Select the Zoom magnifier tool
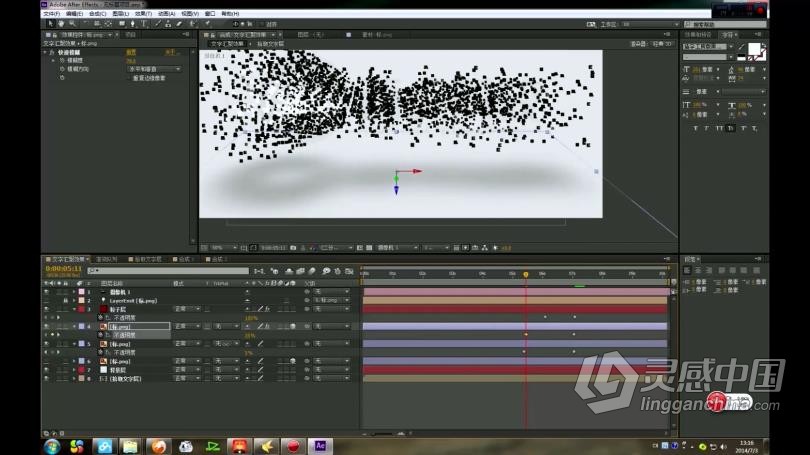This screenshot has height=455, width=810. (x=72, y=24)
